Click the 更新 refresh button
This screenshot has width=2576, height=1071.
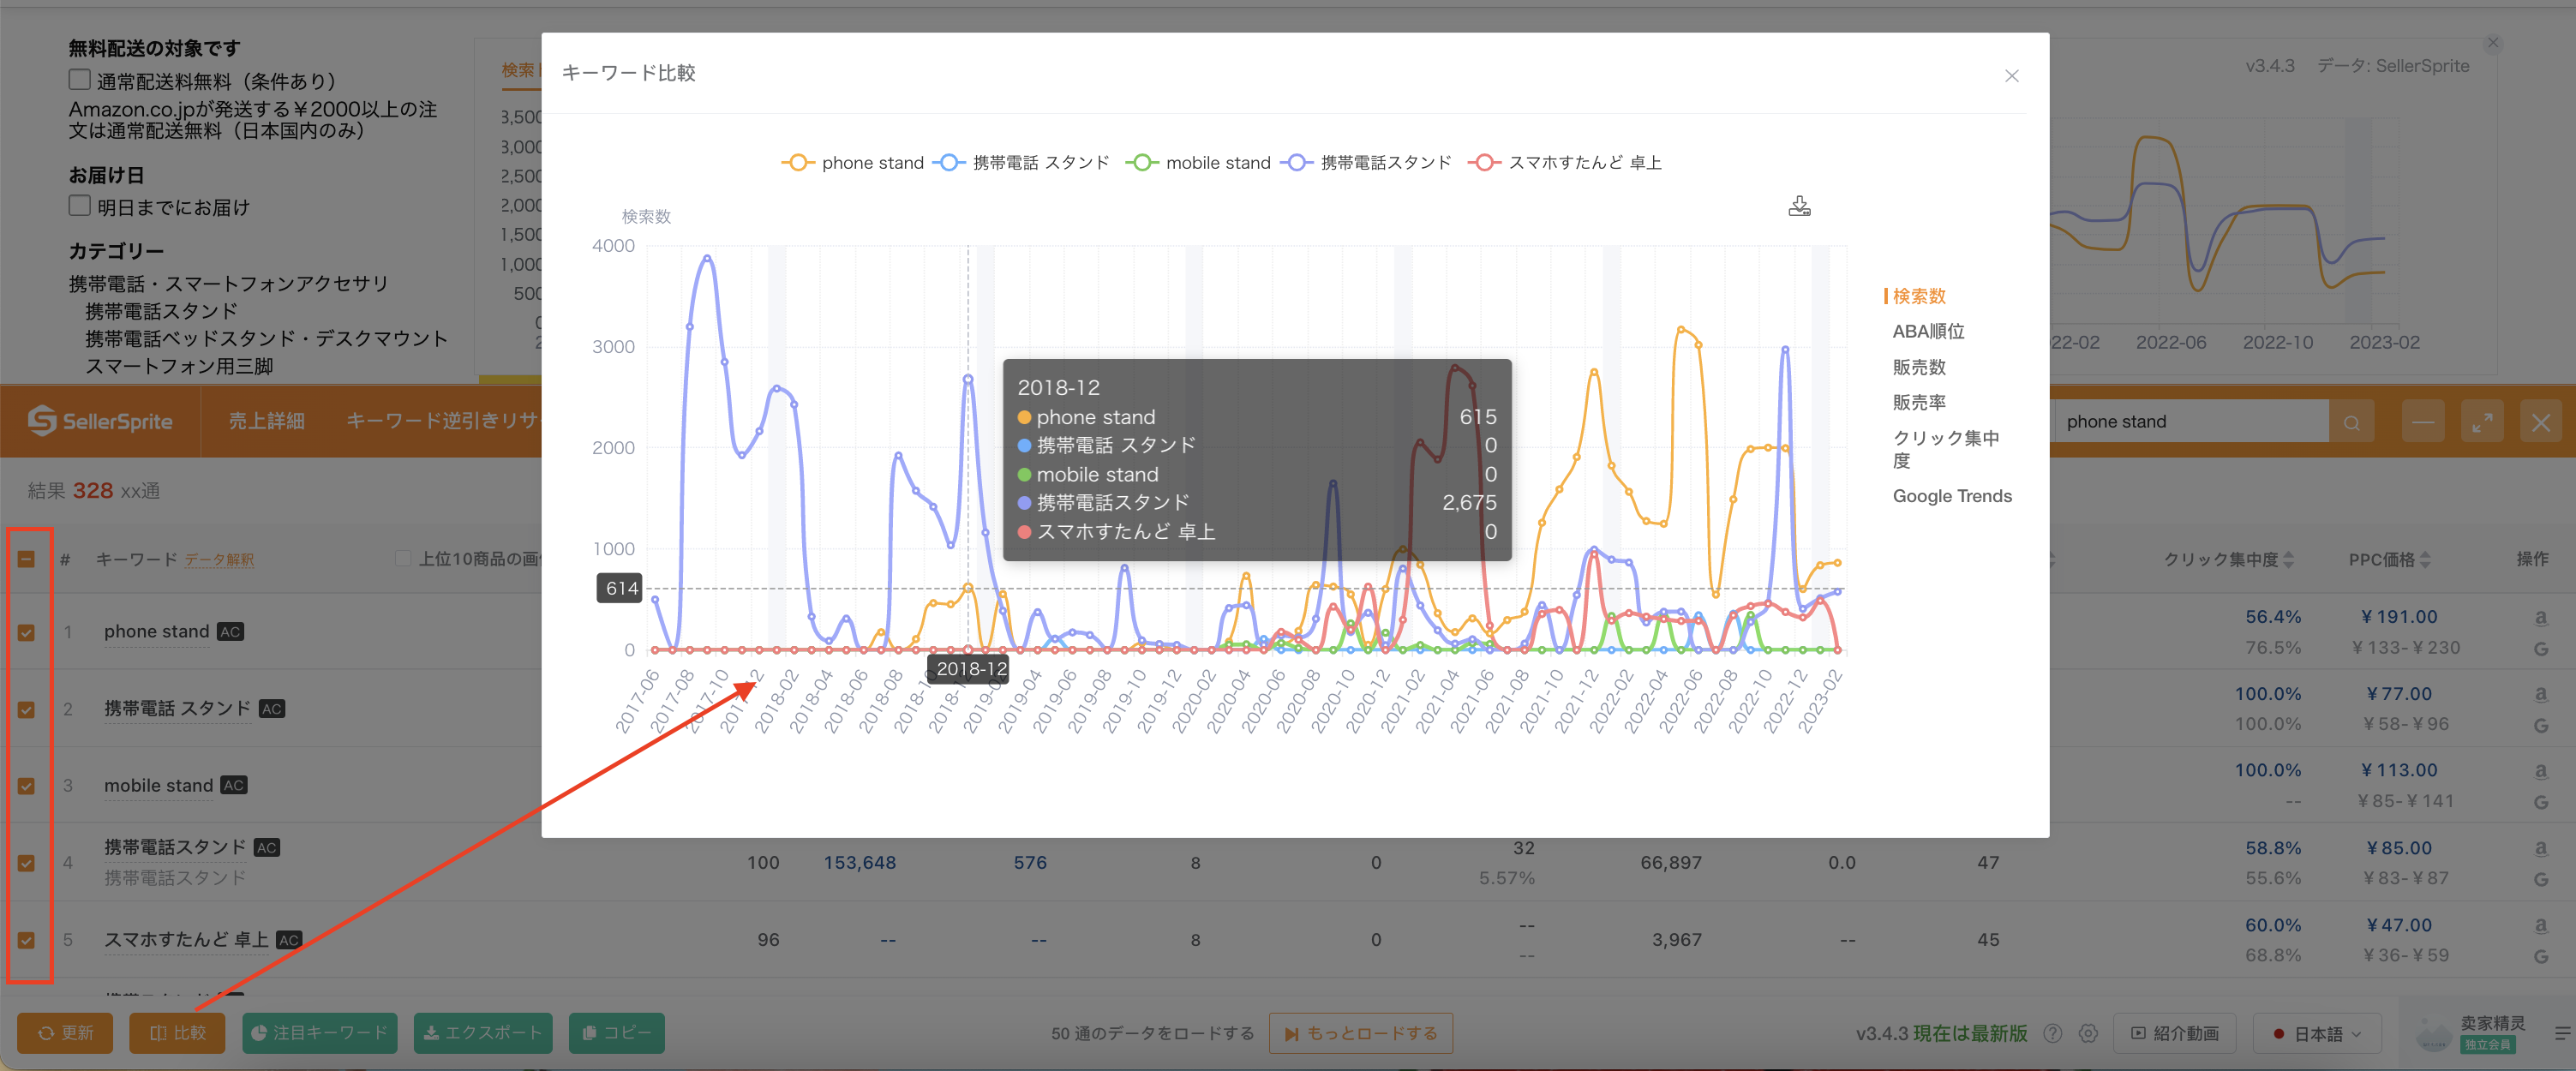pyautogui.click(x=65, y=1033)
